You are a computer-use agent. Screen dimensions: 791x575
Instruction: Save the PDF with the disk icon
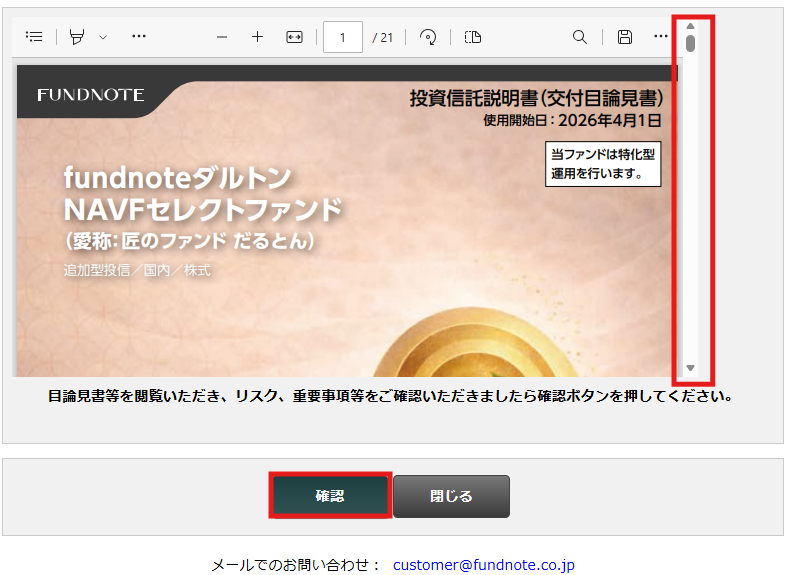[x=625, y=37]
